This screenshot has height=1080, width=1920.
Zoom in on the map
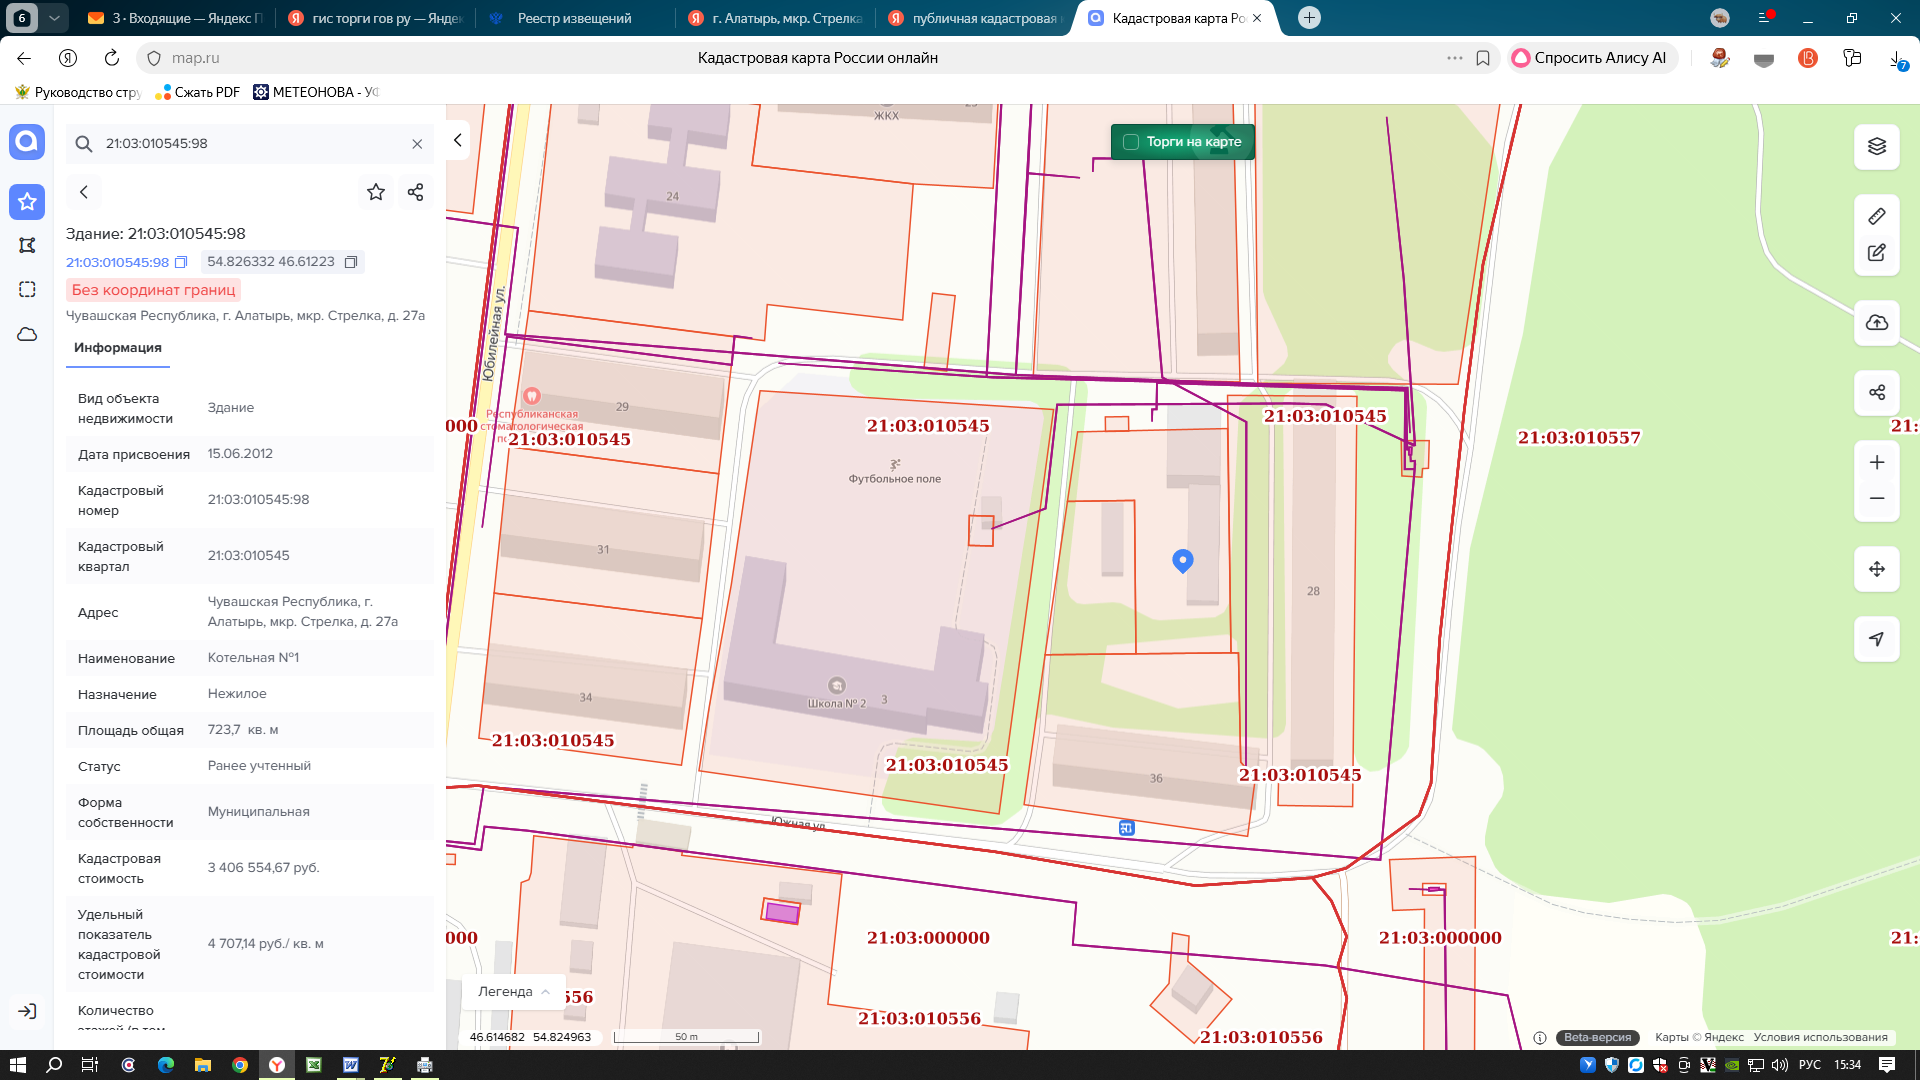pos(1876,462)
